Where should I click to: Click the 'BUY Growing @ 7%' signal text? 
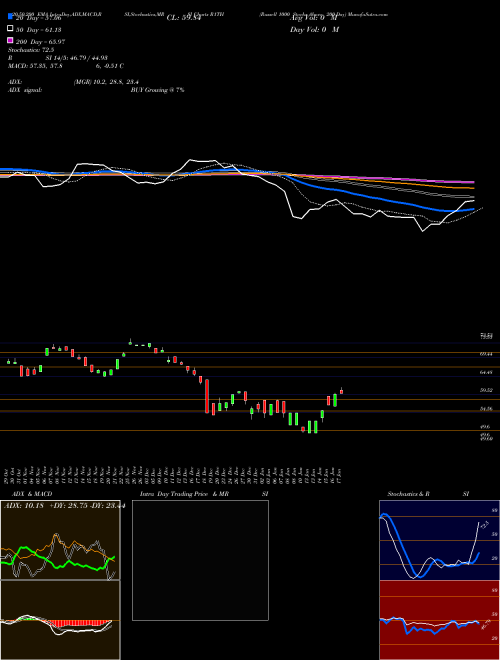point(157,90)
